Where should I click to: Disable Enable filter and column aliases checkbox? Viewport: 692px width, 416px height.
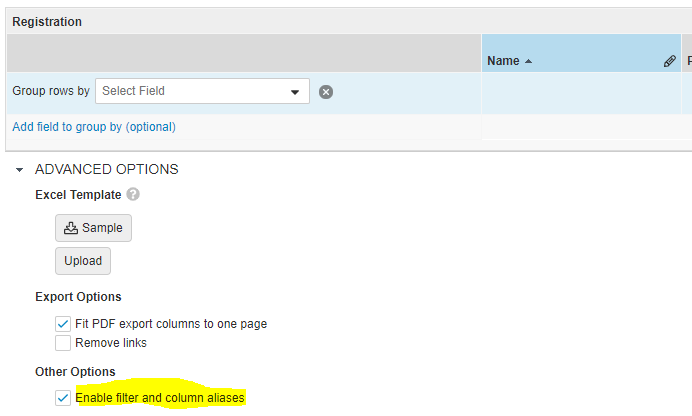click(63, 398)
